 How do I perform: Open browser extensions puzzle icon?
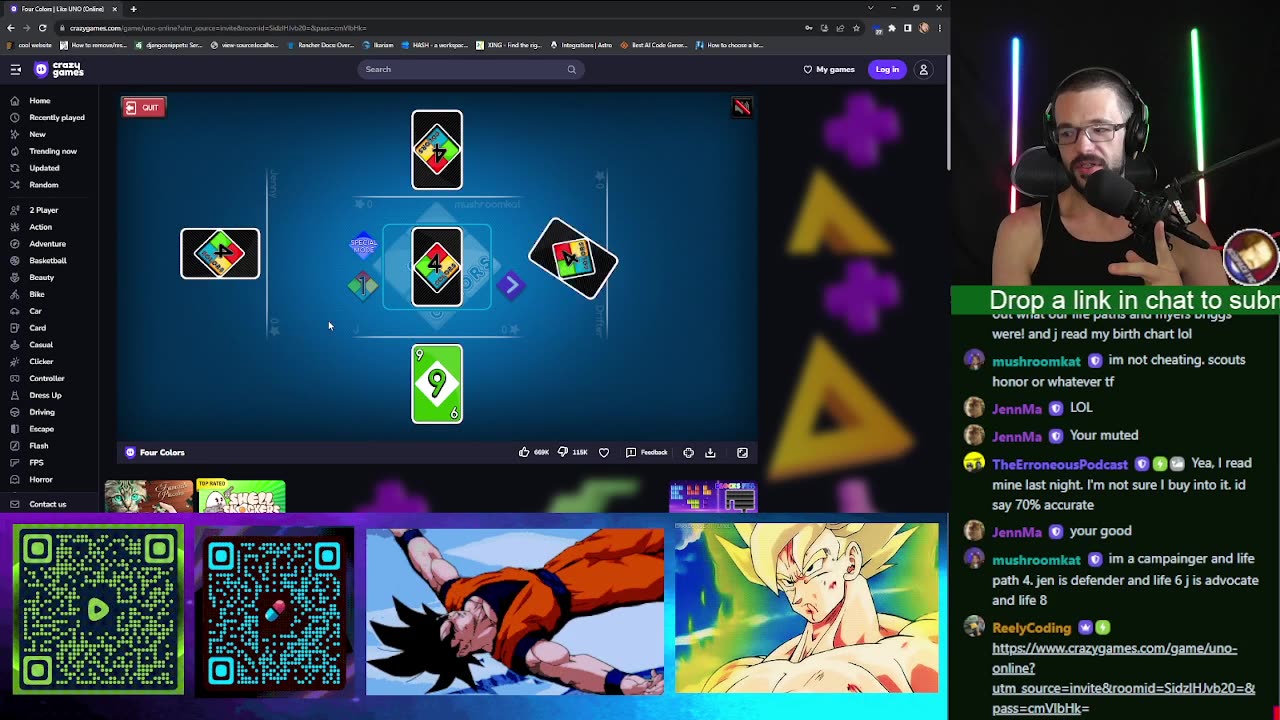click(x=892, y=28)
